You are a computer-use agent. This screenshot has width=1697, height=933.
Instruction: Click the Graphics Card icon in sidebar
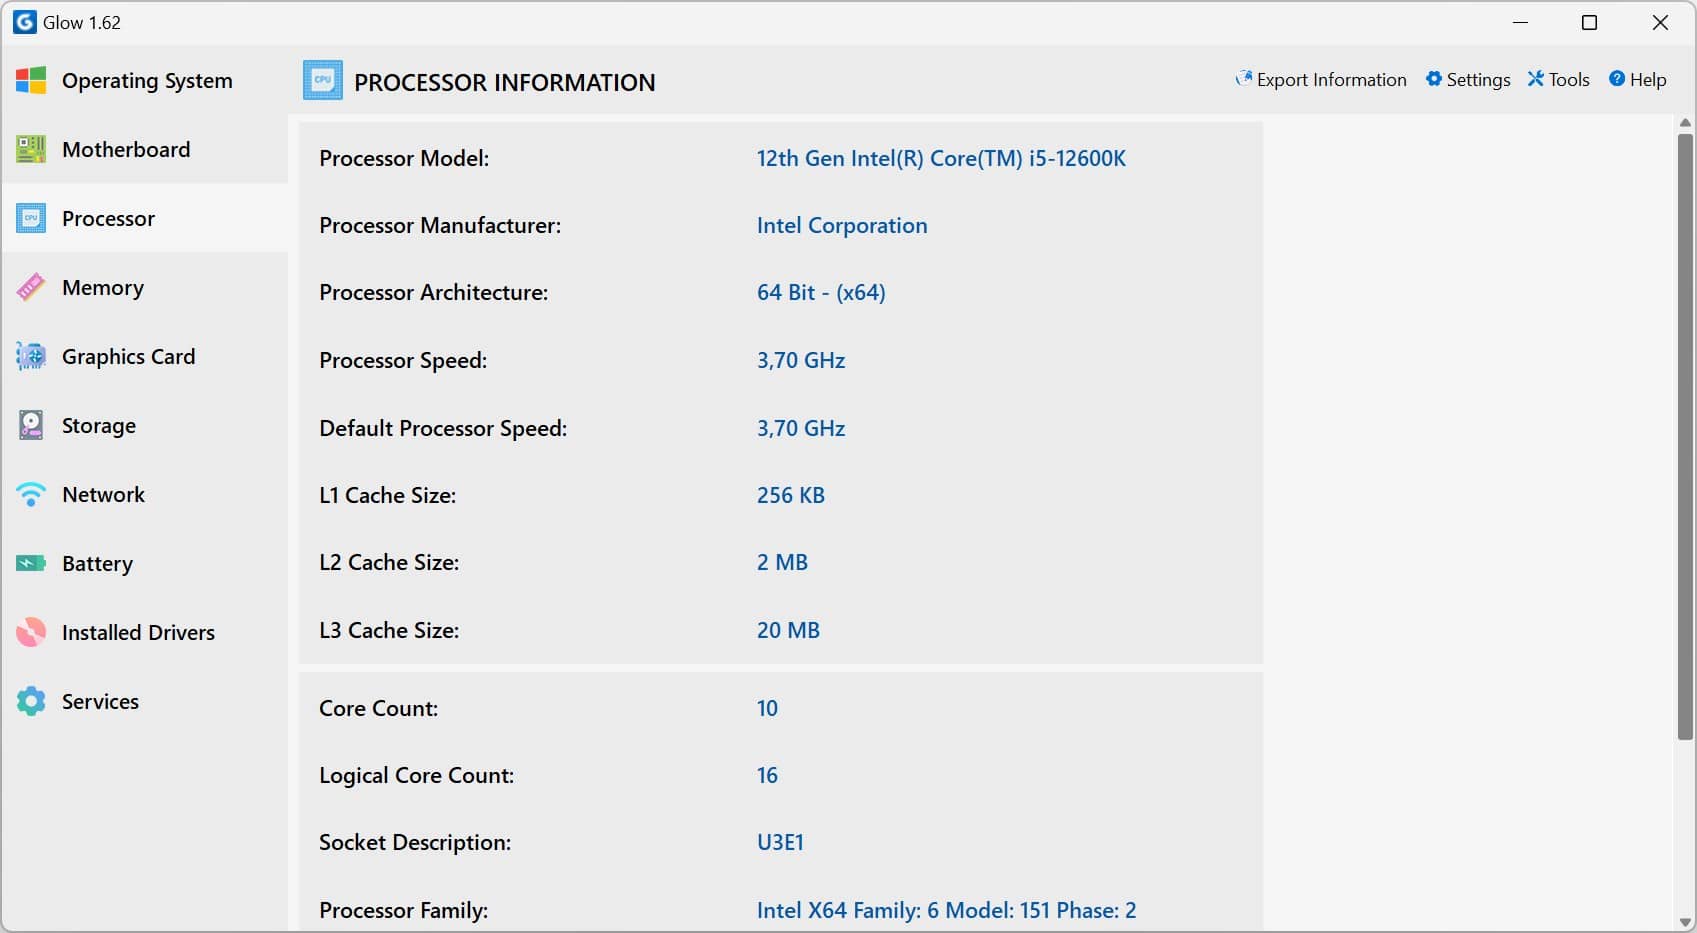pos(31,357)
